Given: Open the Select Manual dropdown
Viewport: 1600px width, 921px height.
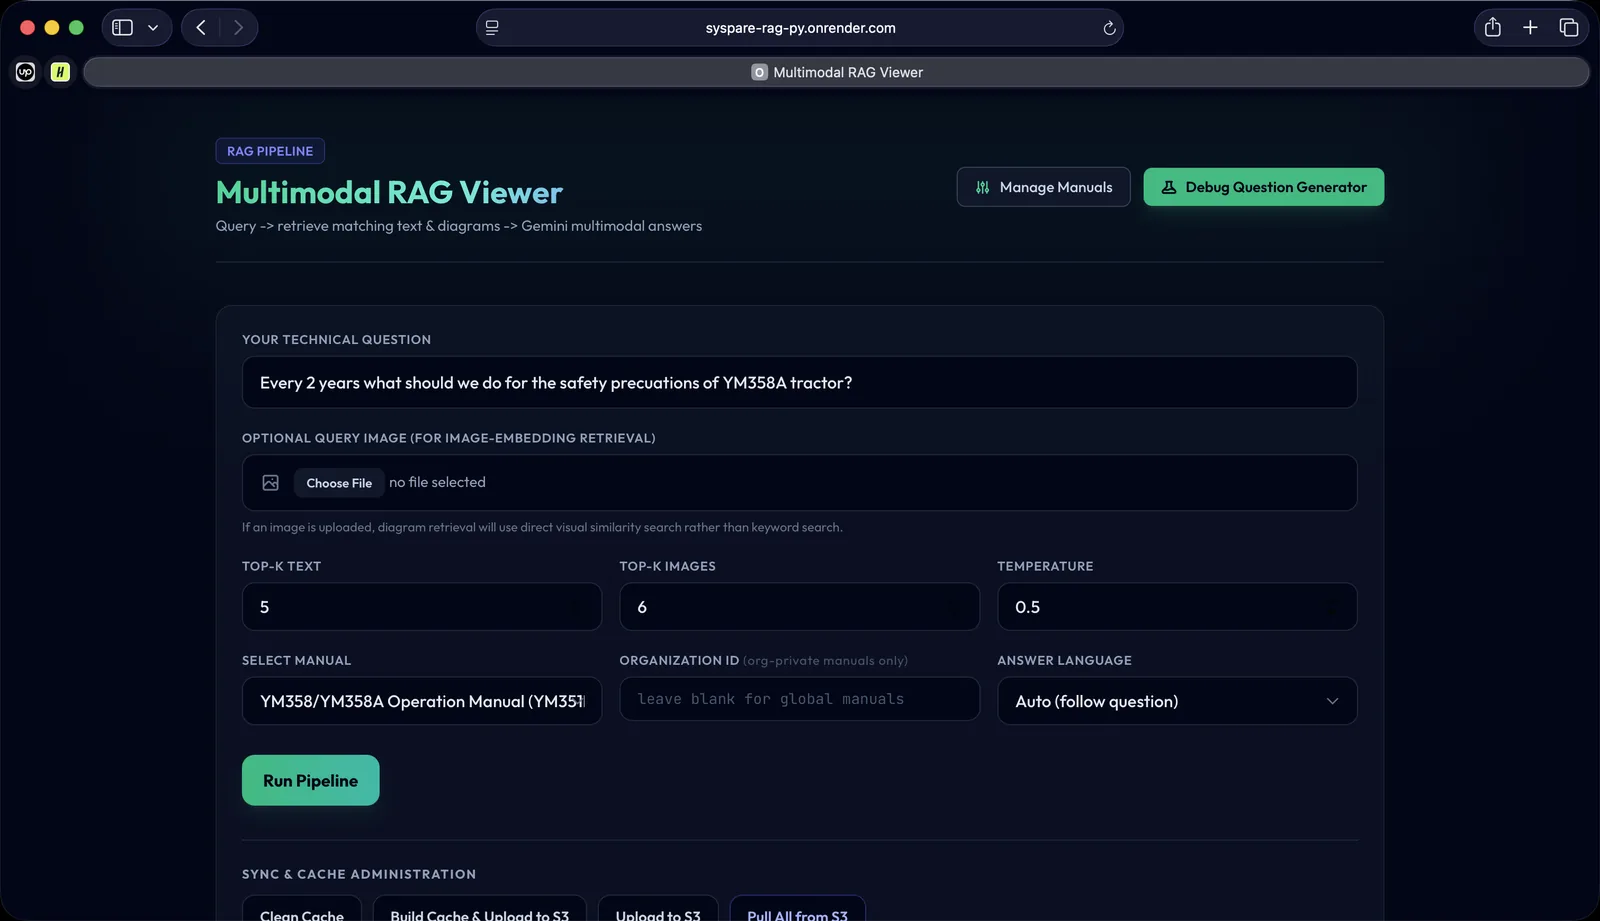Looking at the screenshot, I should tap(421, 701).
